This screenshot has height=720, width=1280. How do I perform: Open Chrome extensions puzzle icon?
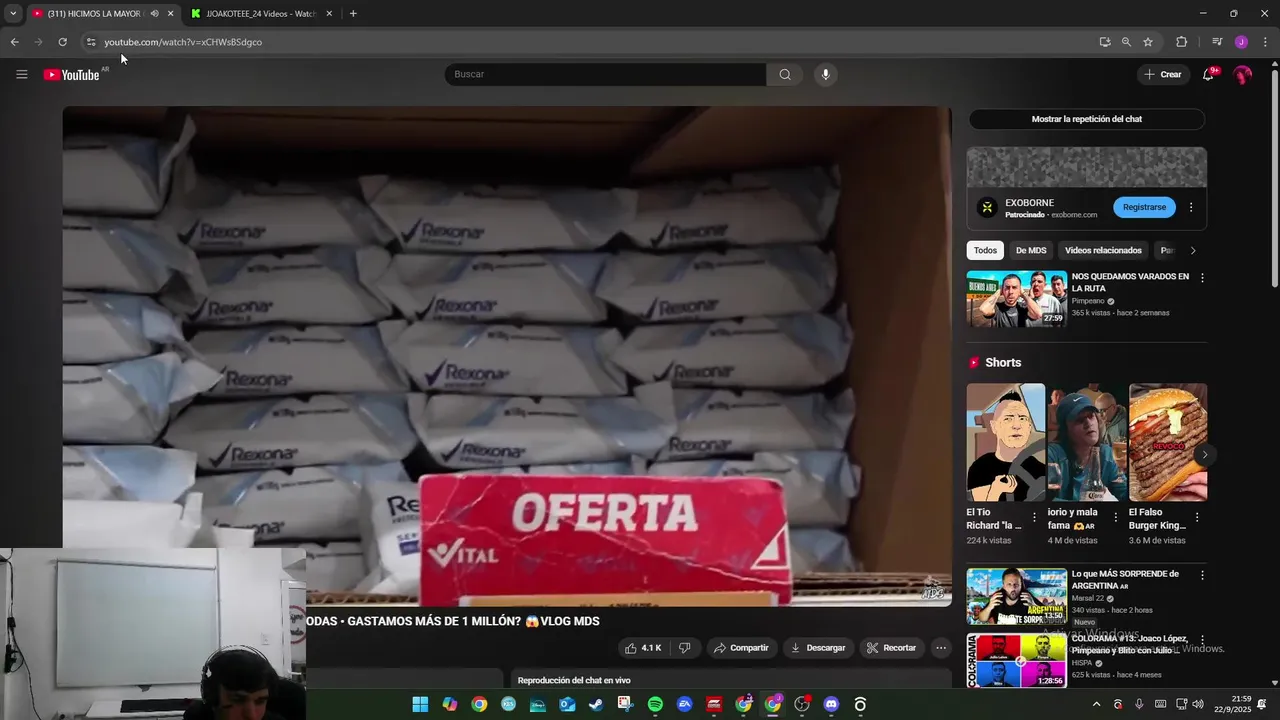(x=1181, y=42)
